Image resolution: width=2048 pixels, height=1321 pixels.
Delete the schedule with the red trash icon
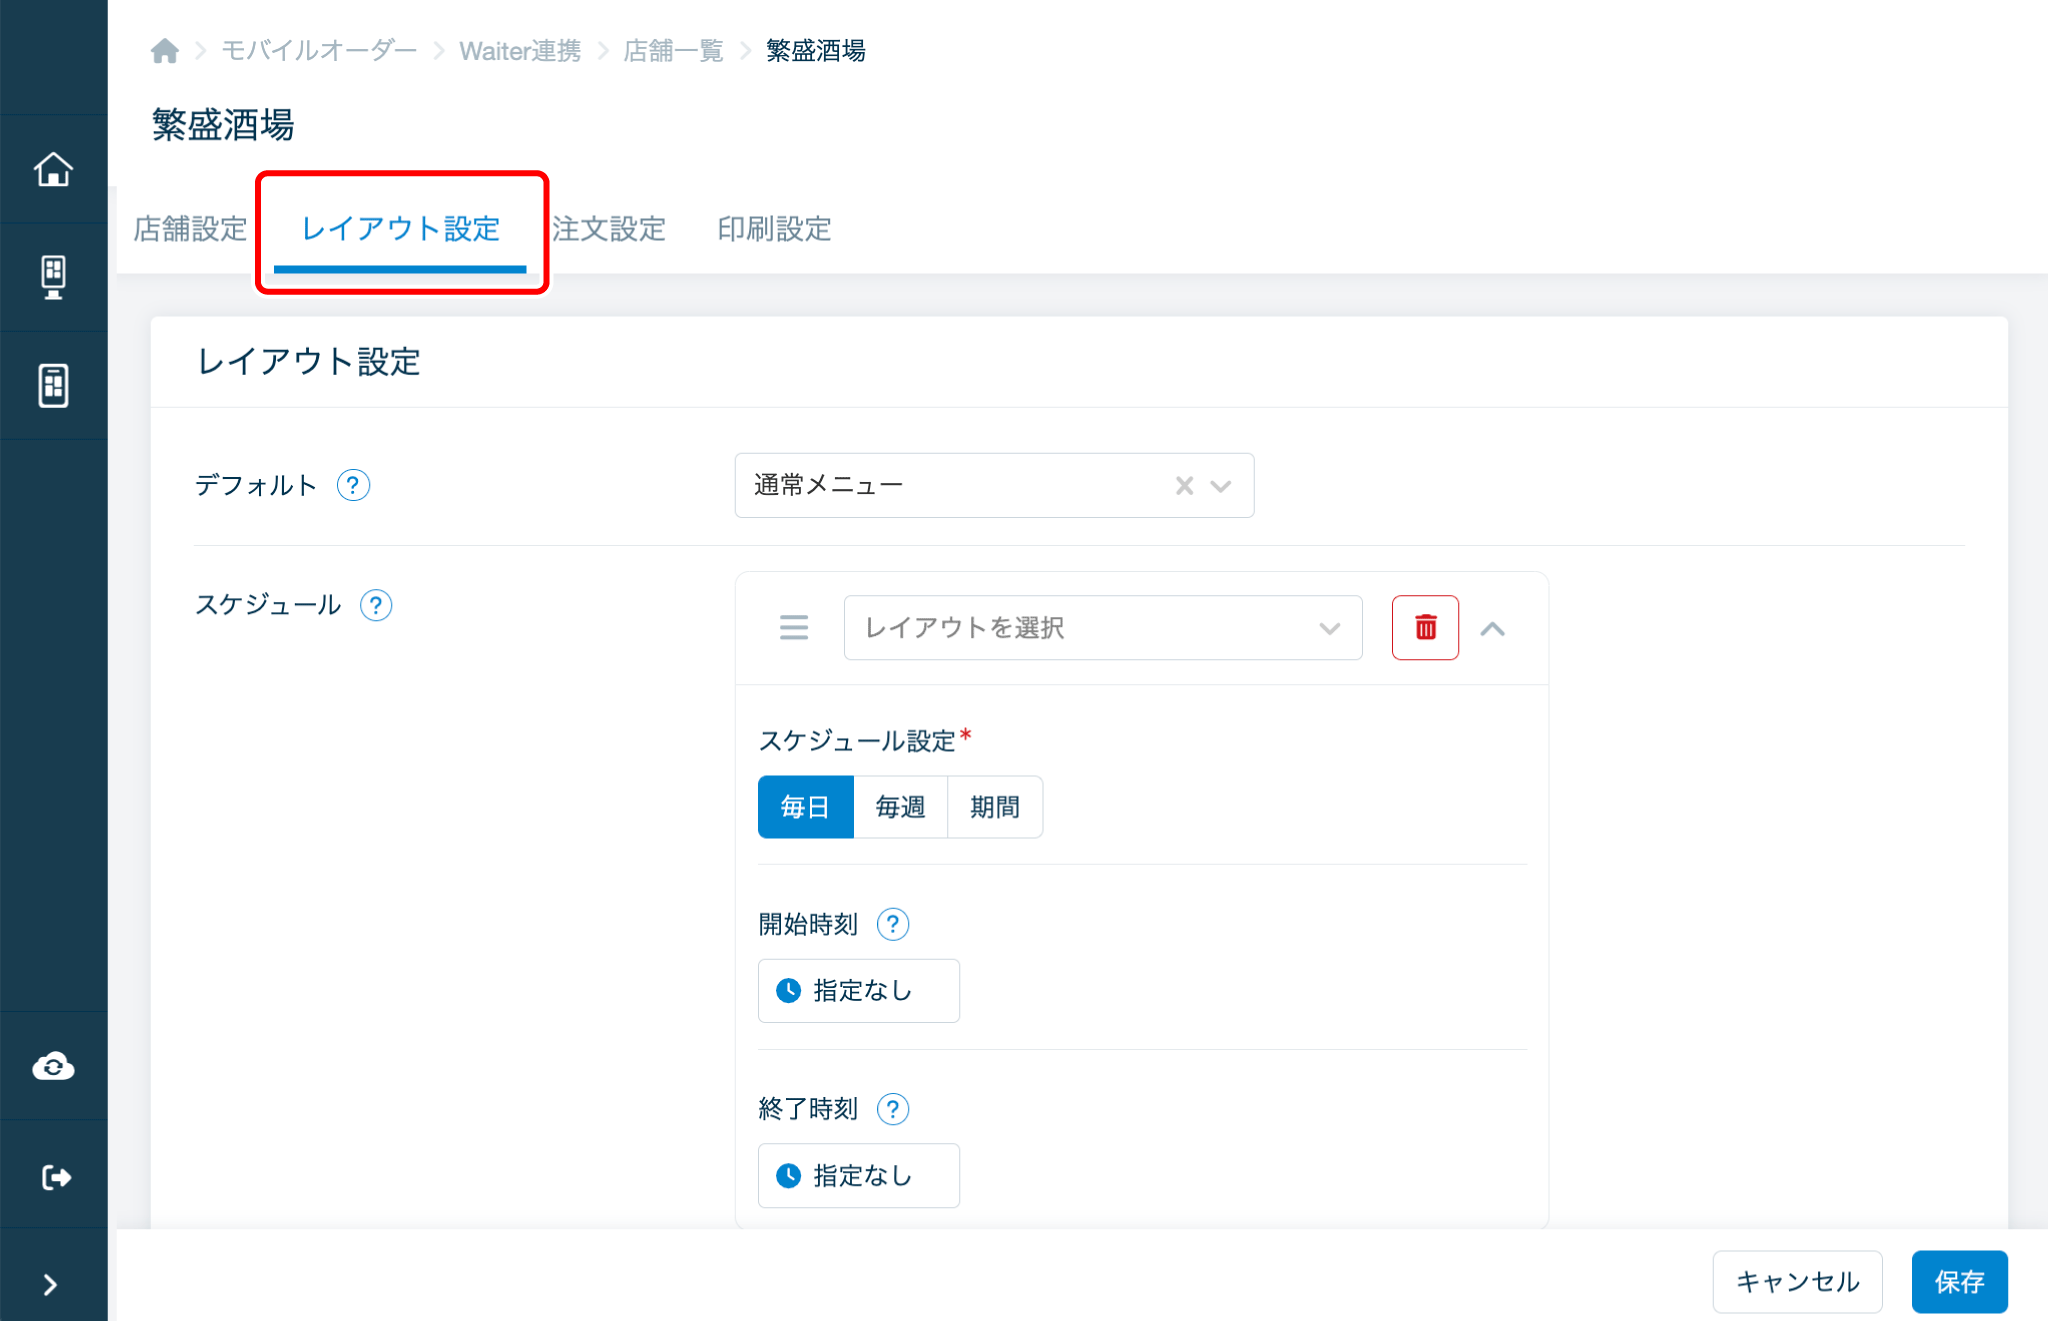tap(1425, 628)
